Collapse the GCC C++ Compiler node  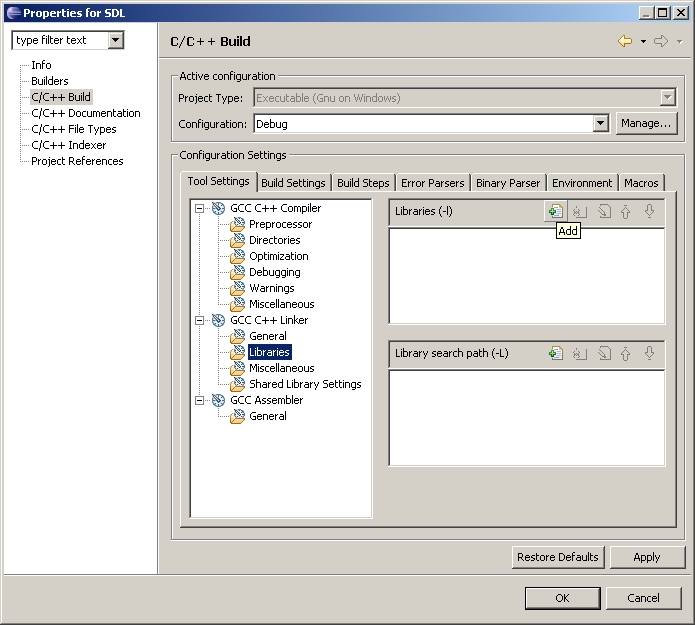pyautogui.click(x=199, y=208)
